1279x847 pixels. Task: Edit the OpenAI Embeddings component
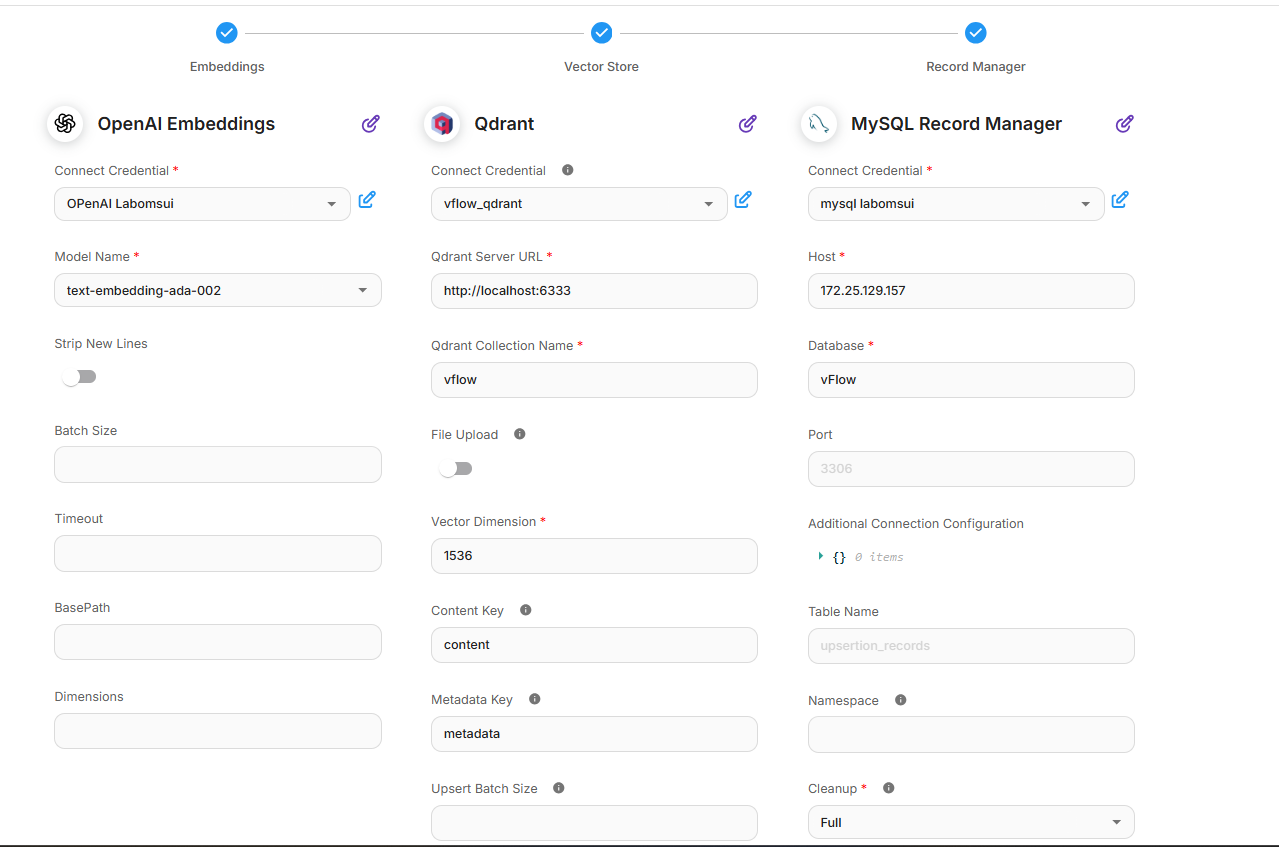[371, 124]
